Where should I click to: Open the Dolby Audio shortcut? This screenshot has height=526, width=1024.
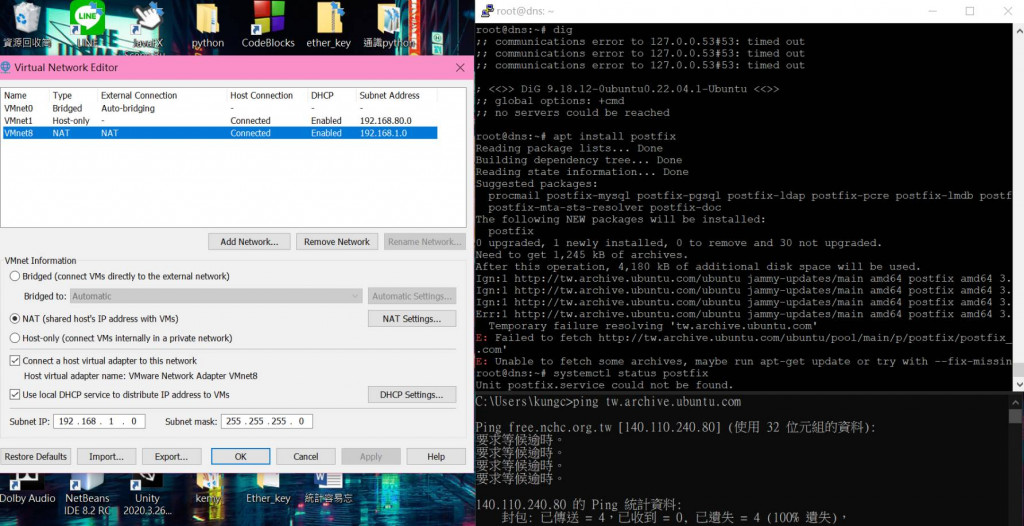pos(27,490)
